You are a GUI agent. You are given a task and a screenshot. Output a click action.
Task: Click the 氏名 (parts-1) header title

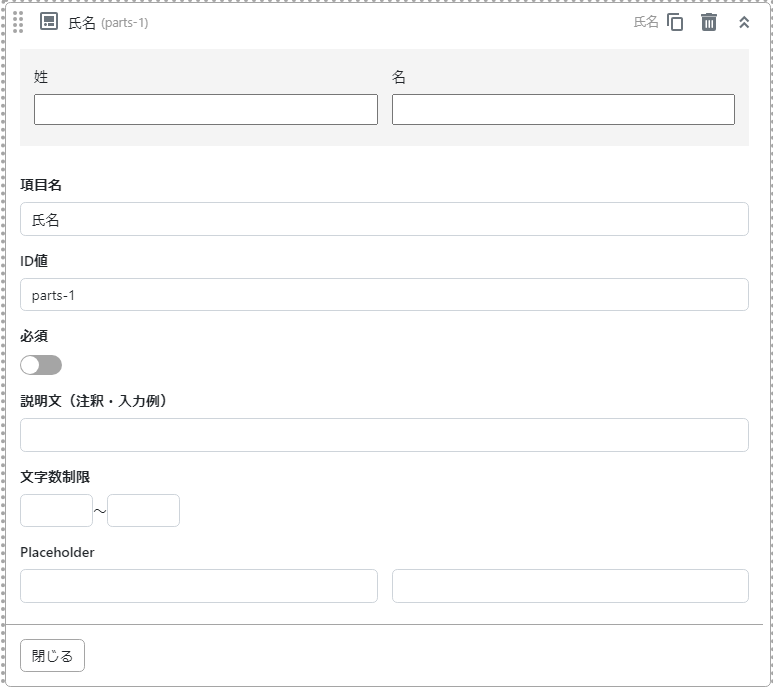click(x=108, y=22)
